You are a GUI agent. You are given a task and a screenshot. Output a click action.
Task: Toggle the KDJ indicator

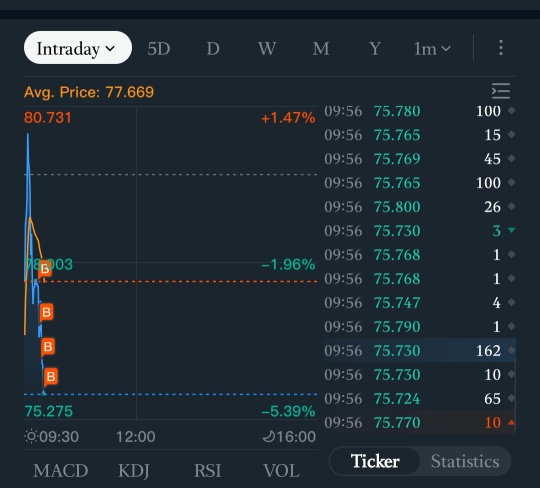pyautogui.click(x=134, y=470)
